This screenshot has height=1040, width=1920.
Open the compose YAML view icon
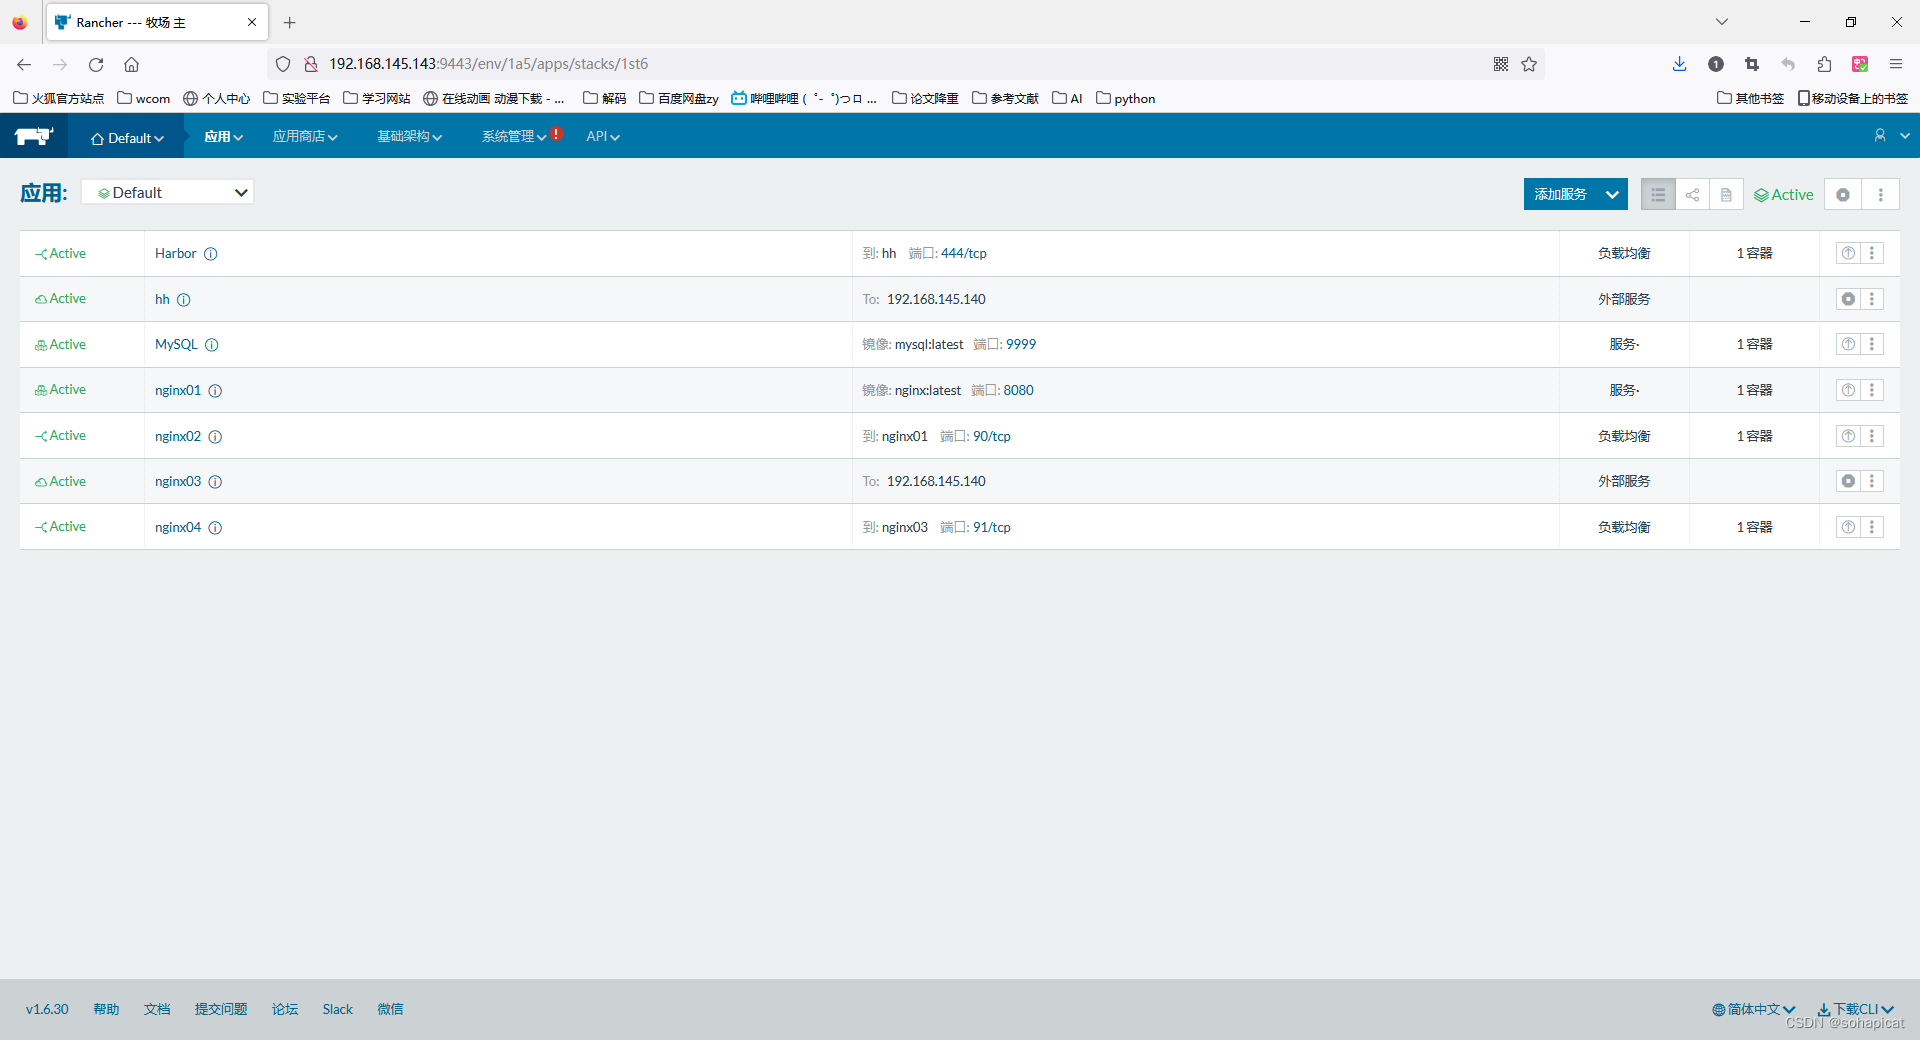(x=1726, y=195)
